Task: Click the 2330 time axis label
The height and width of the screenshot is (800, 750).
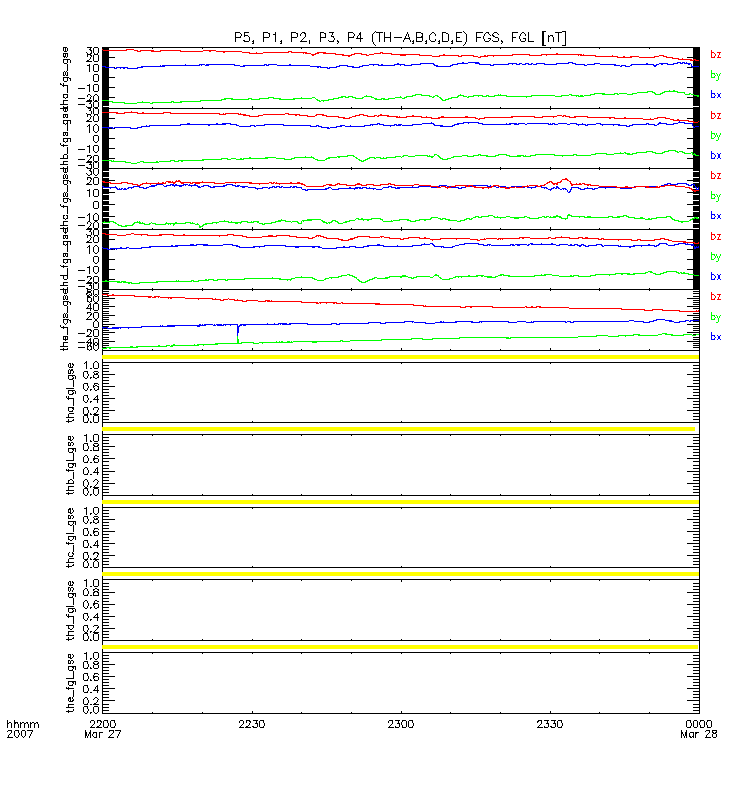Action: pyautogui.click(x=549, y=724)
